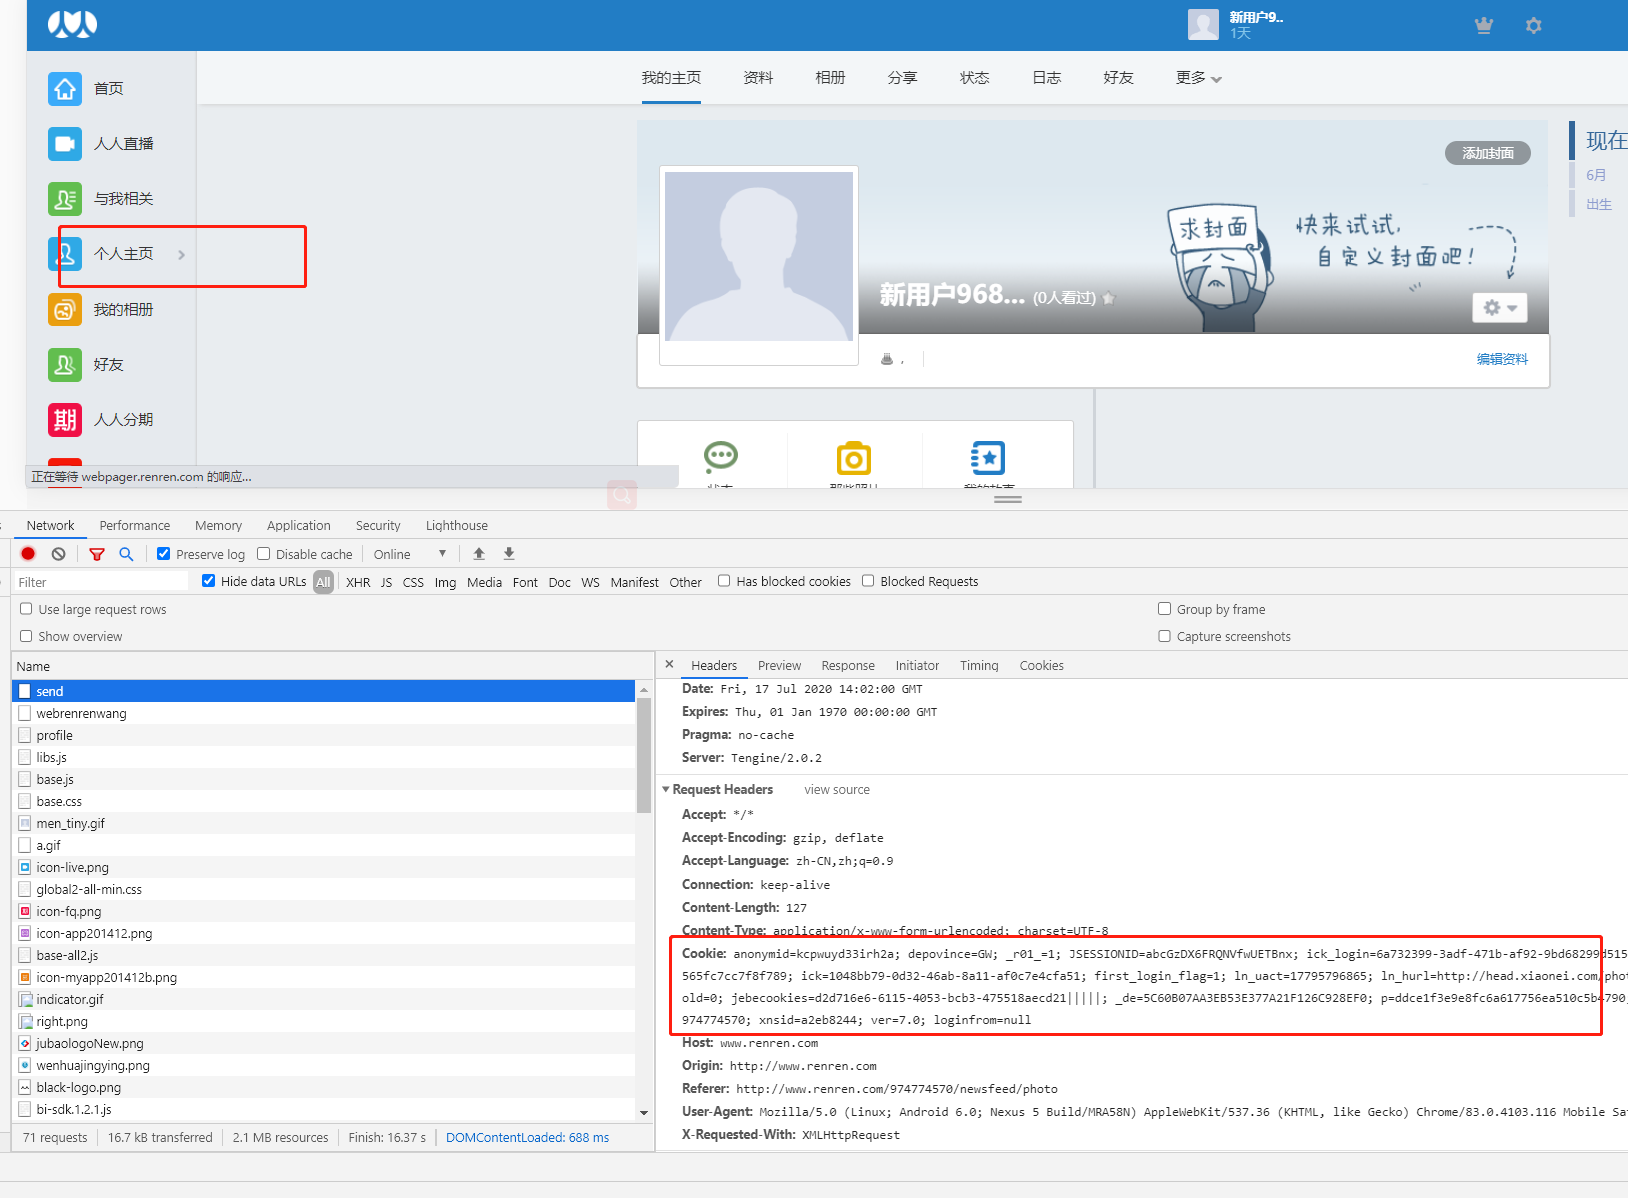Open 人人直播 live video icon
This screenshot has height=1198, width=1628.
click(65, 143)
